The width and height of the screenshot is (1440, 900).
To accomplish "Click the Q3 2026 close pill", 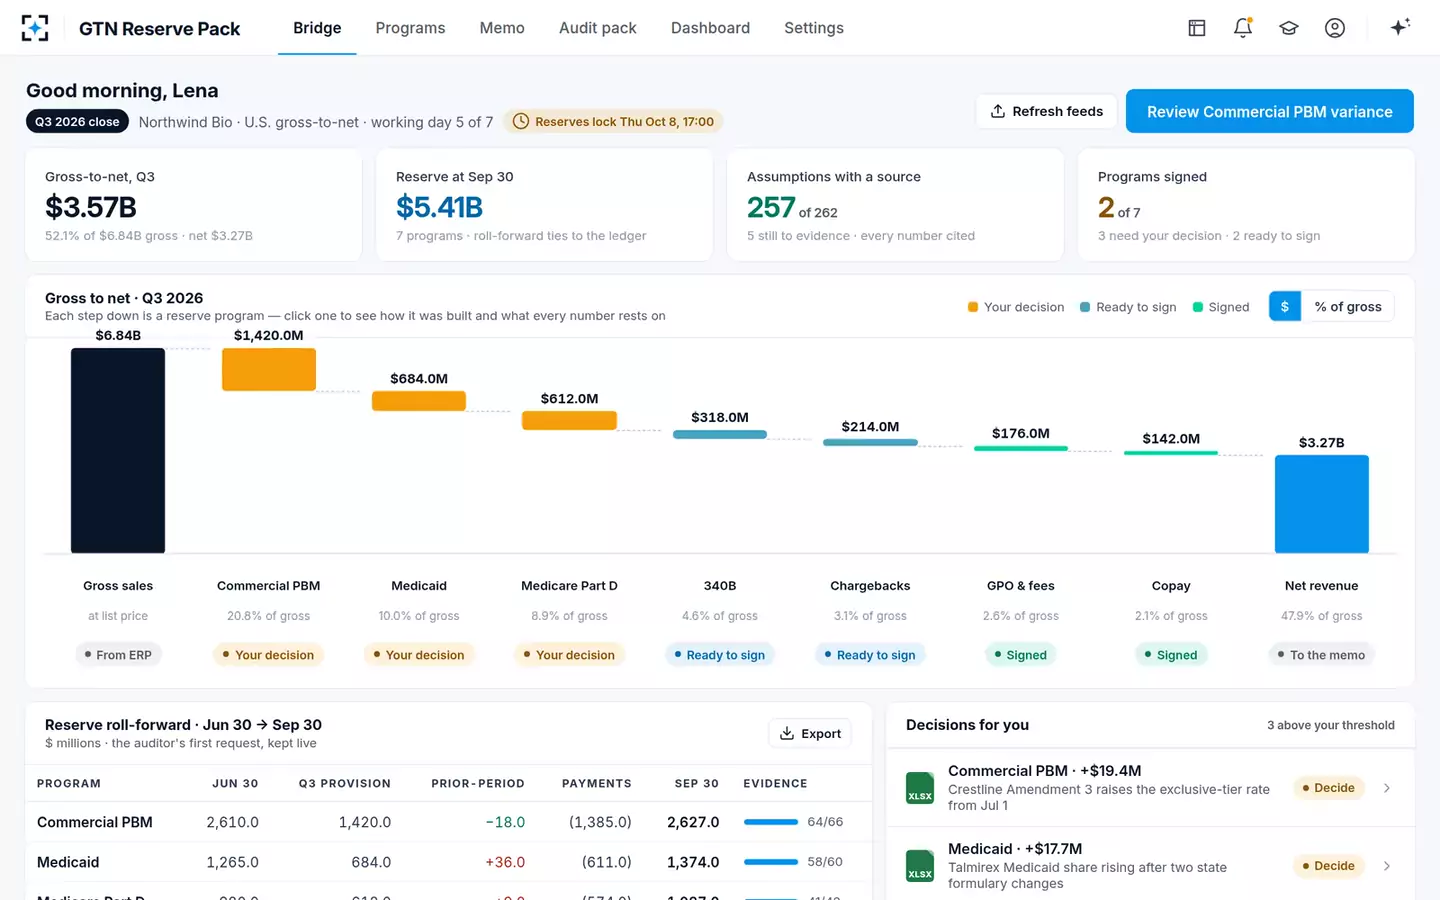I will (77, 122).
